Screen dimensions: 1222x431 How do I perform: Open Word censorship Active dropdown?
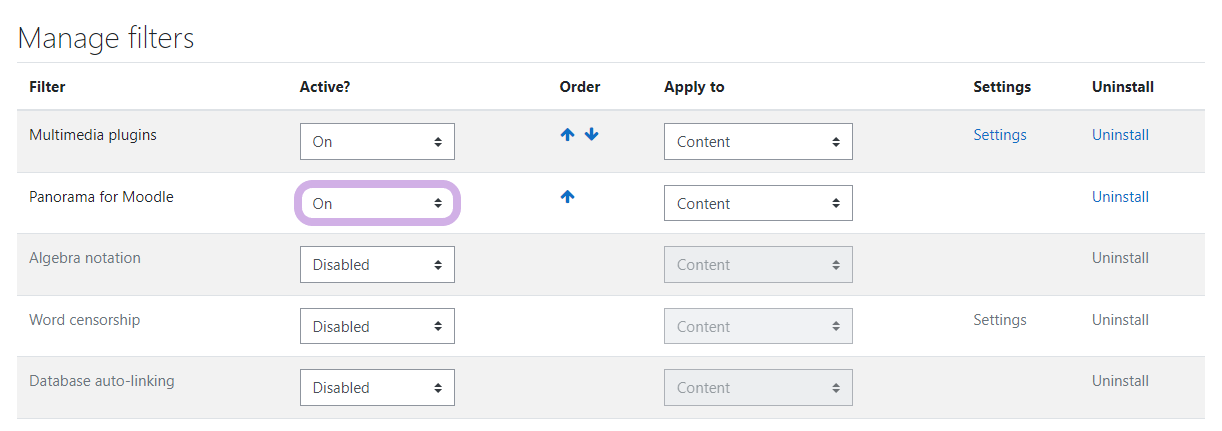click(377, 326)
